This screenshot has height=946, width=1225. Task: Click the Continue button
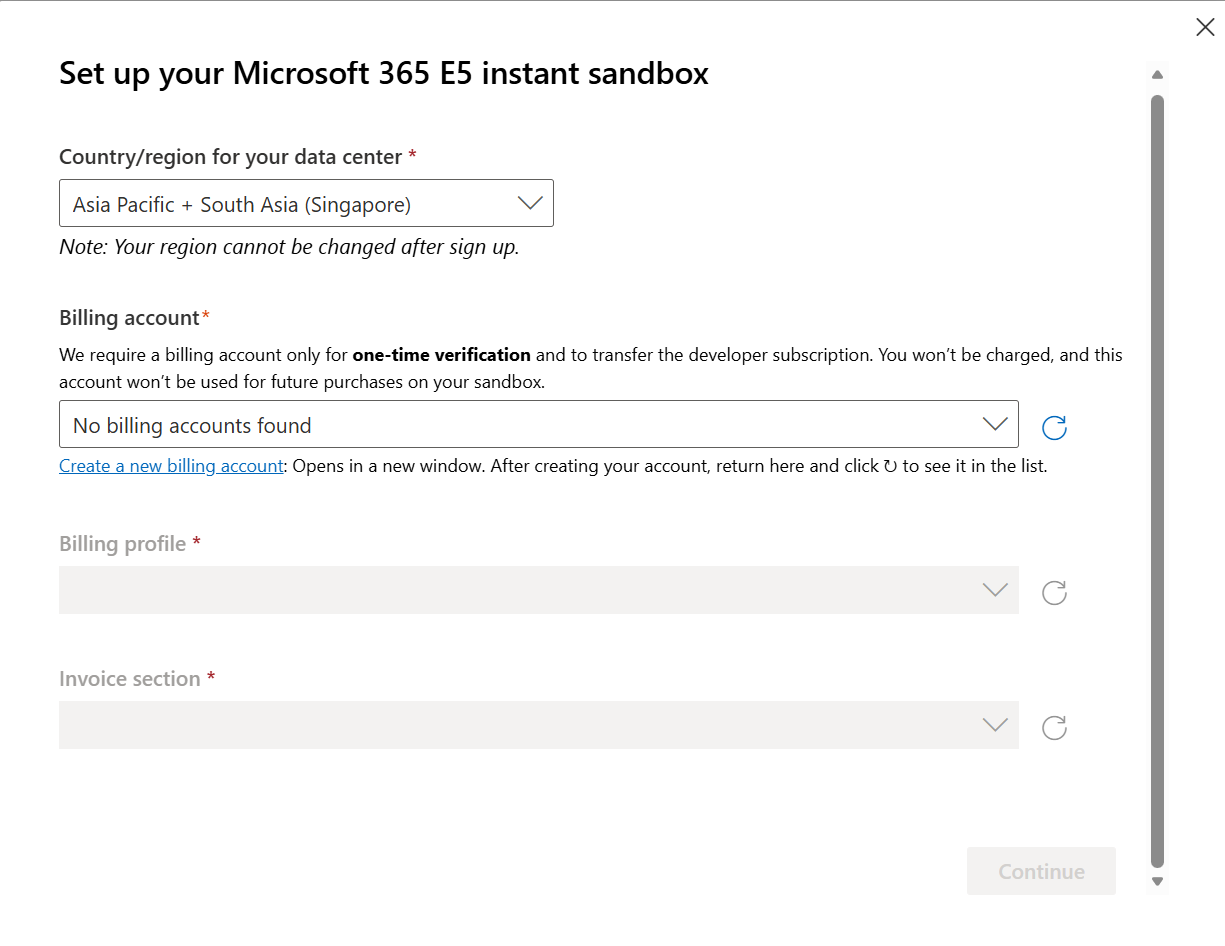pos(1041,871)
